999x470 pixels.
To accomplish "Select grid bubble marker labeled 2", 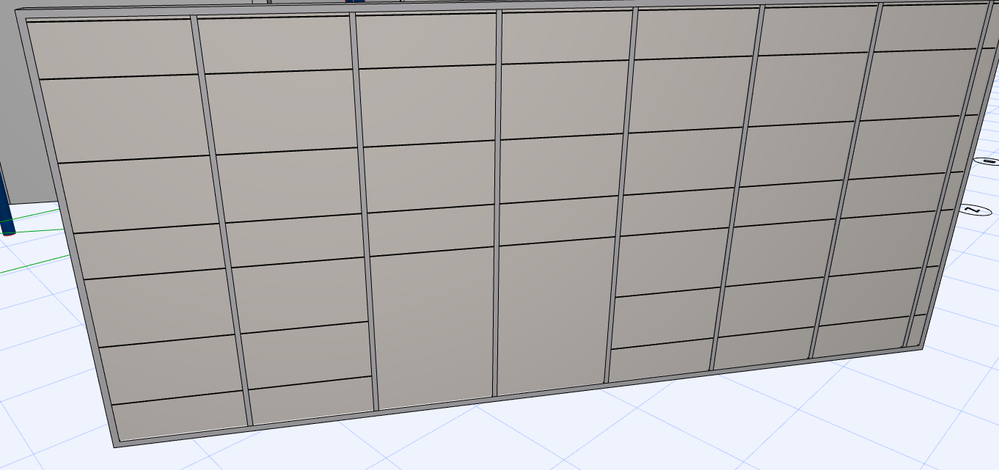I will pos(975,210).
